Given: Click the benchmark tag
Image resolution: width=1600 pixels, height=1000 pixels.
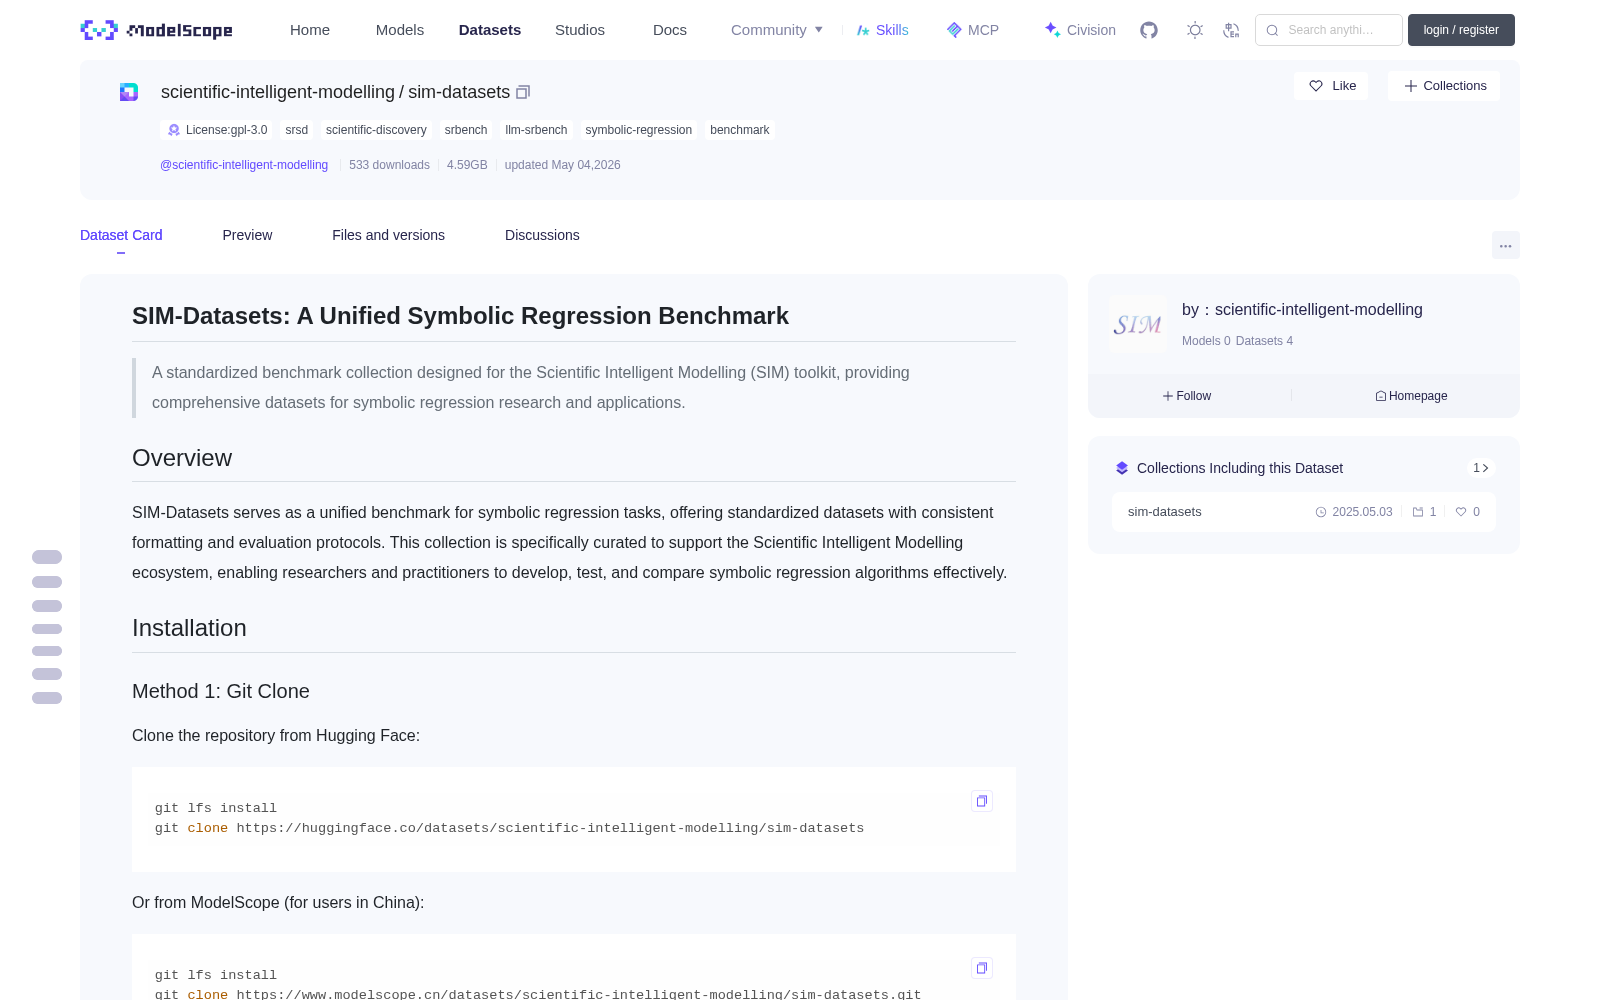Looking at the screenshot, I should (x=740, y=130).
